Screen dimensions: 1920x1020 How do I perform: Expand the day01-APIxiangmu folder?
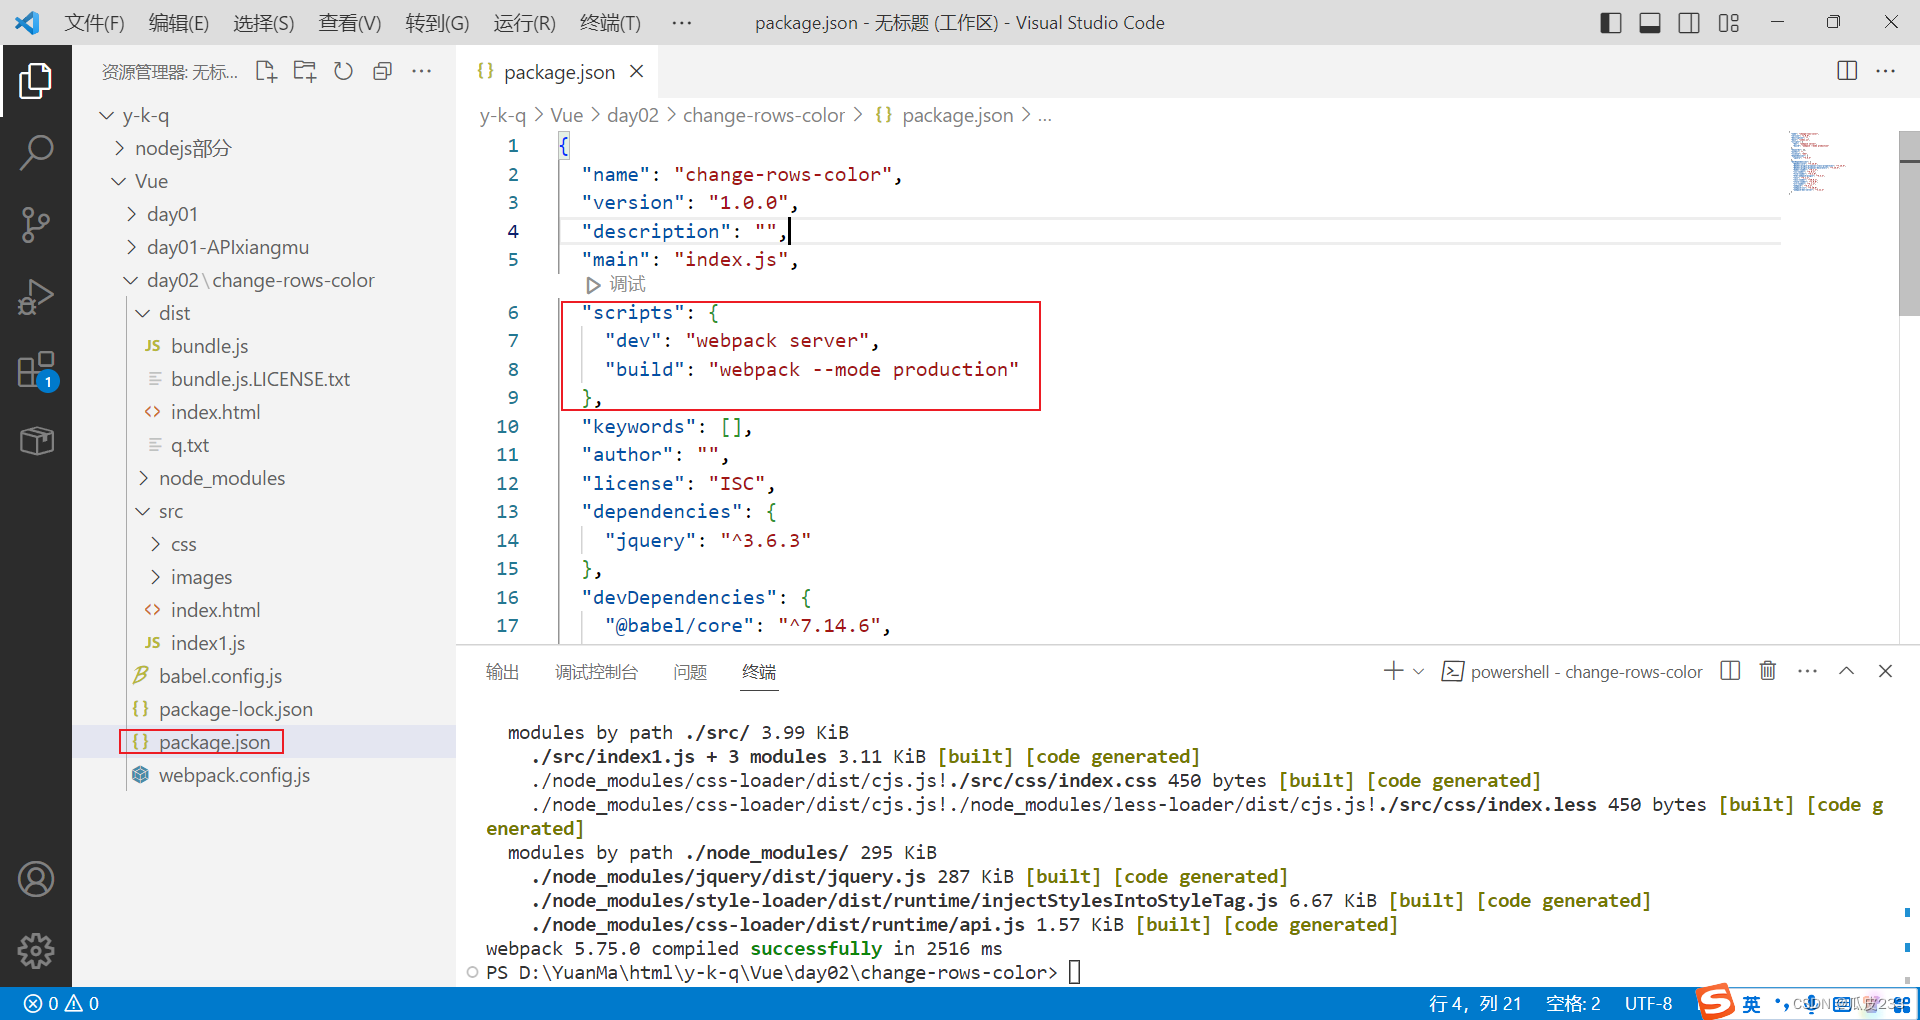264,248
